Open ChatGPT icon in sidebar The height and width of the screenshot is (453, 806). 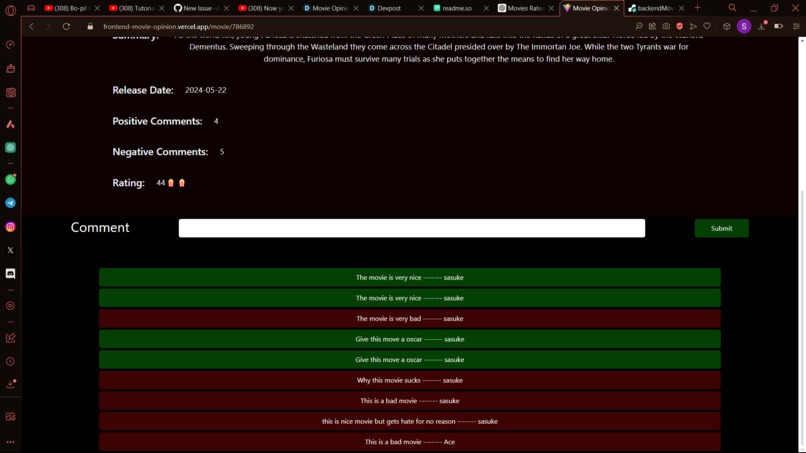10,148
